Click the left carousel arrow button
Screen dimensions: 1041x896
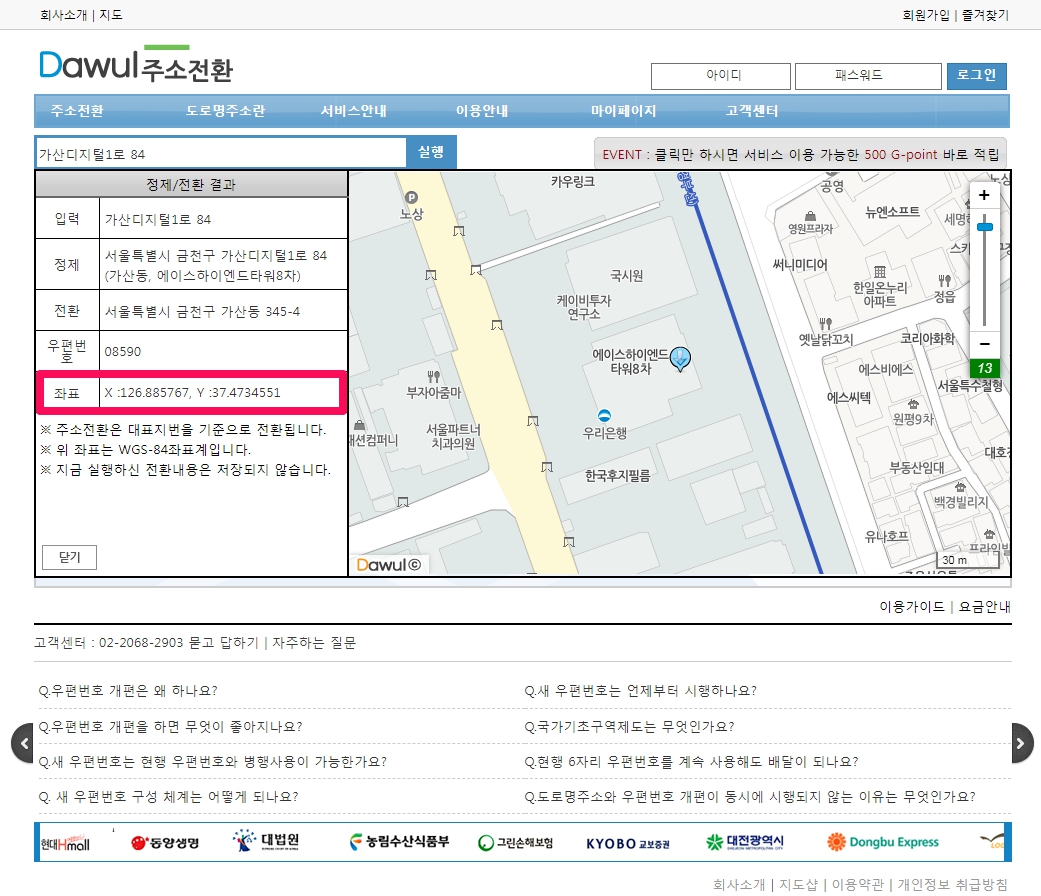pyautogui.click(x=22, y=742)
